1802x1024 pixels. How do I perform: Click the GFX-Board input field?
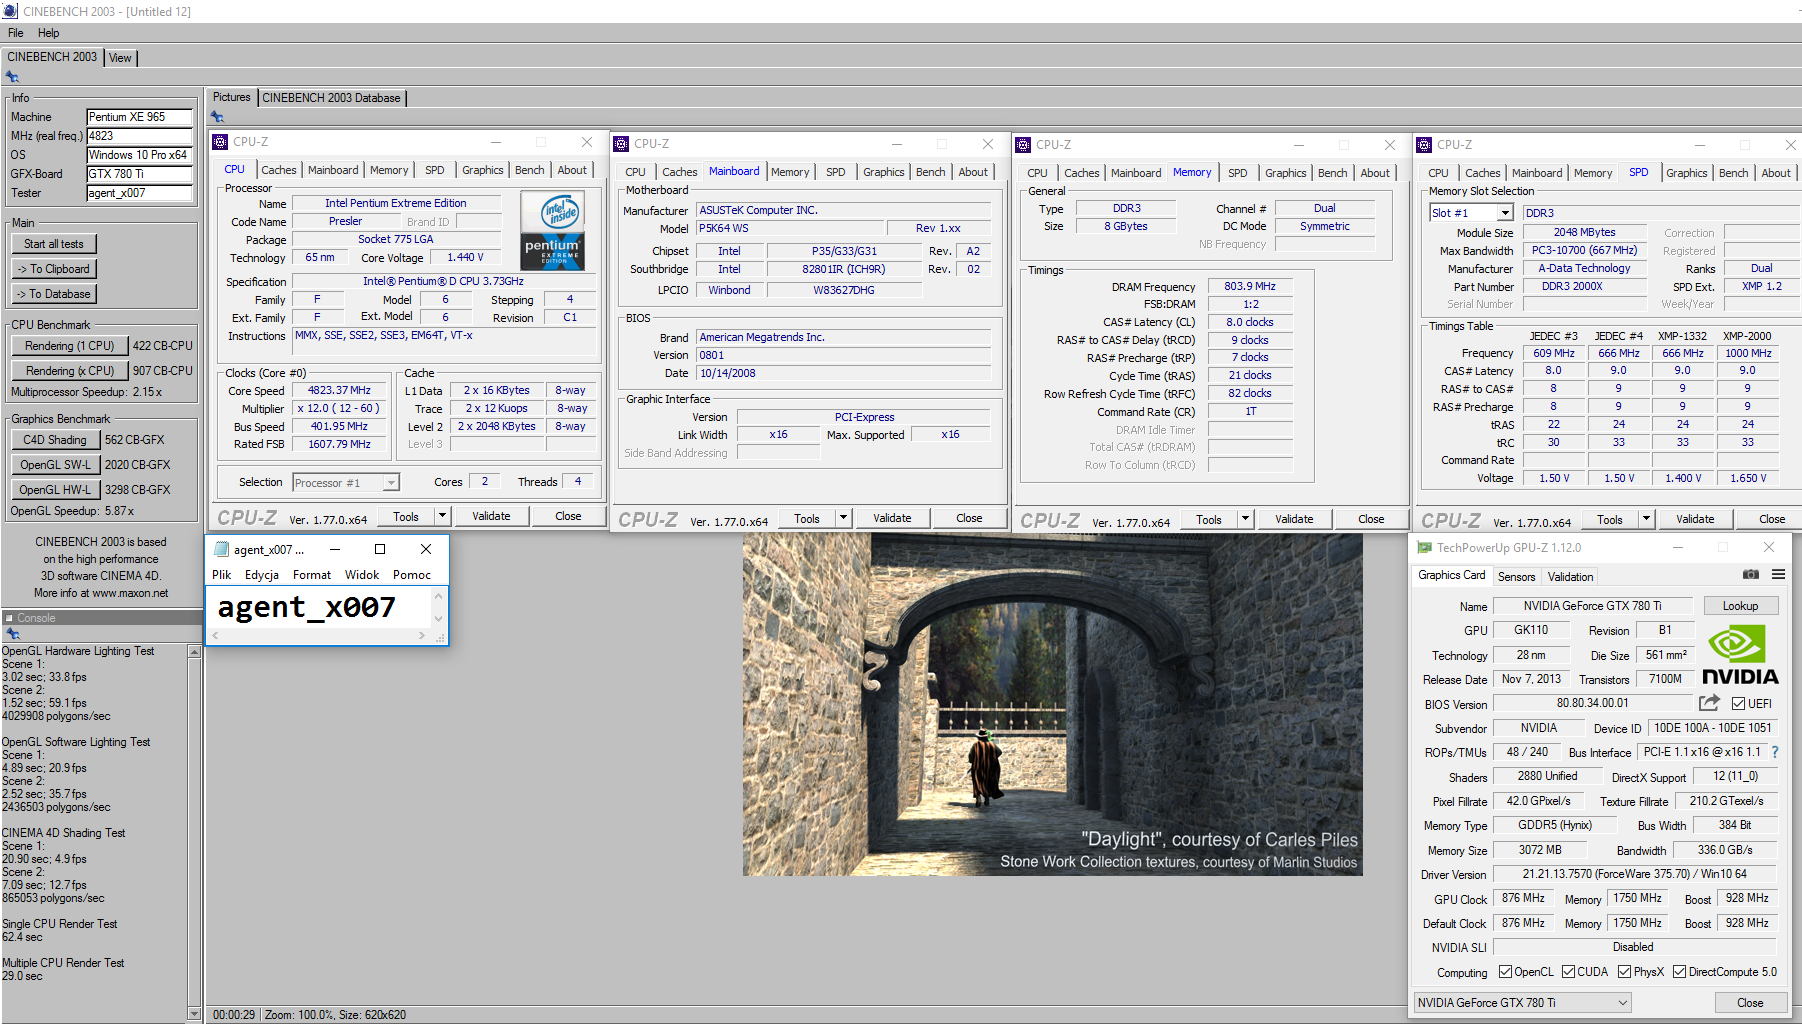pyautogui.click(x=139, y=174)
